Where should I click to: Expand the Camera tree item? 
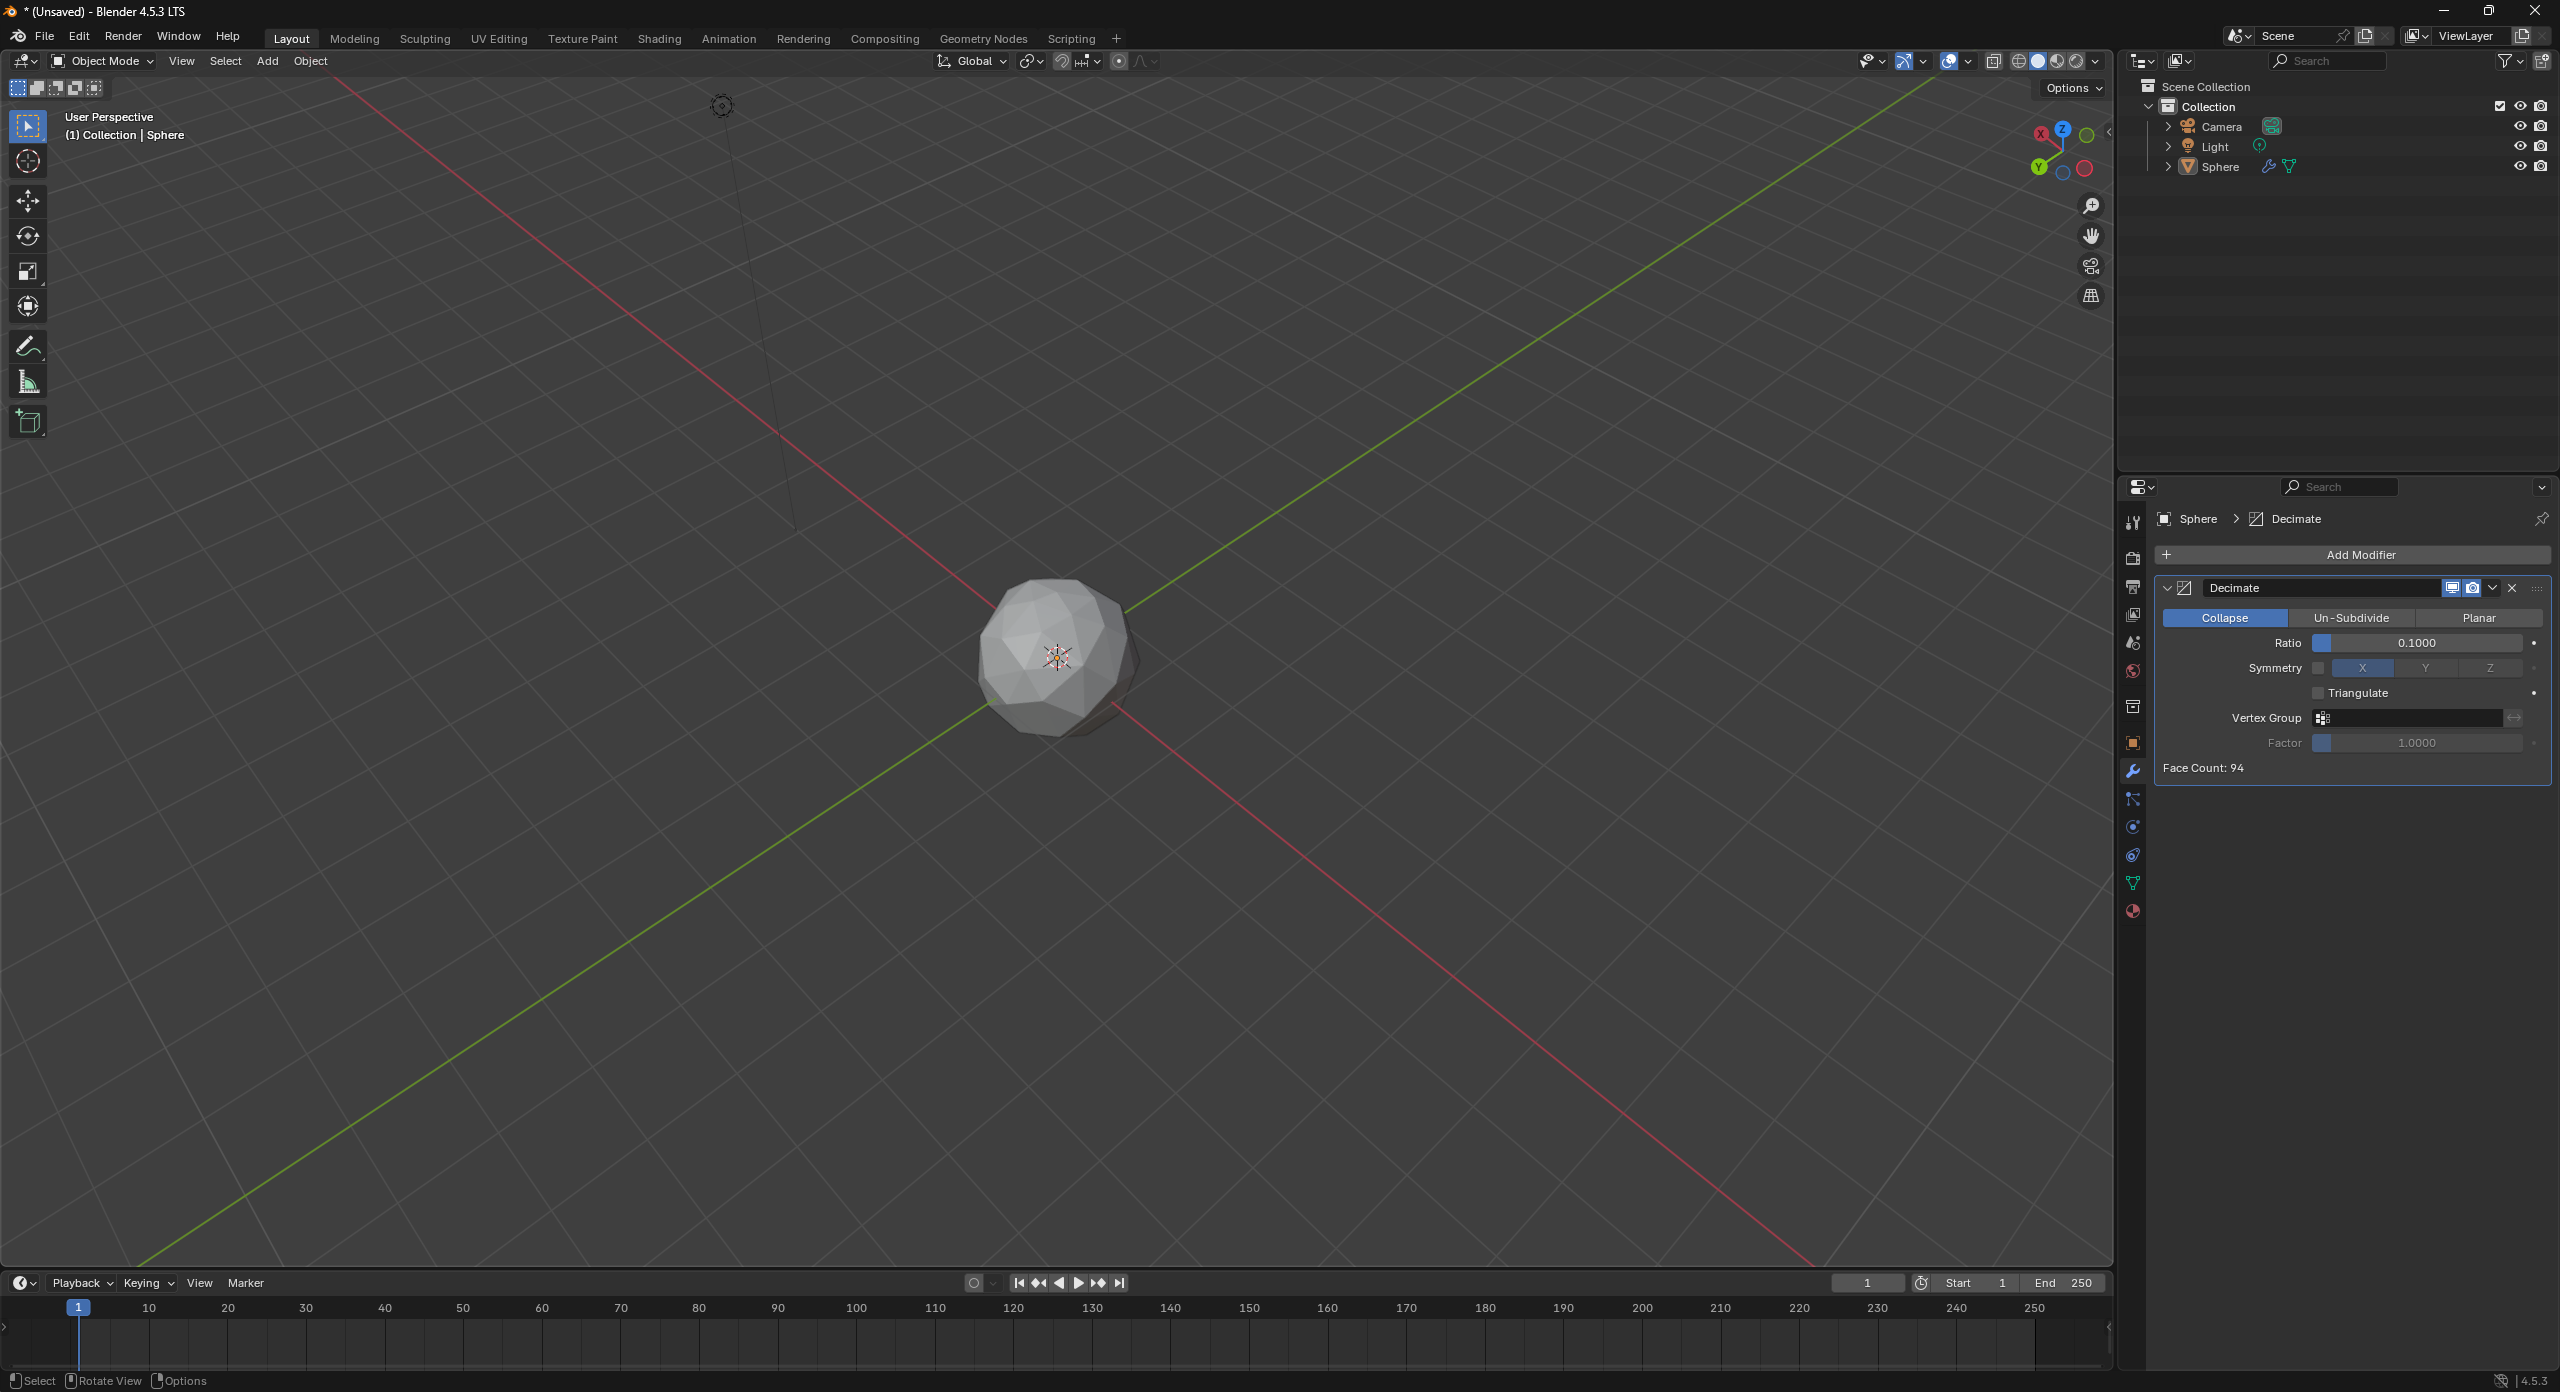[2168, 126]
